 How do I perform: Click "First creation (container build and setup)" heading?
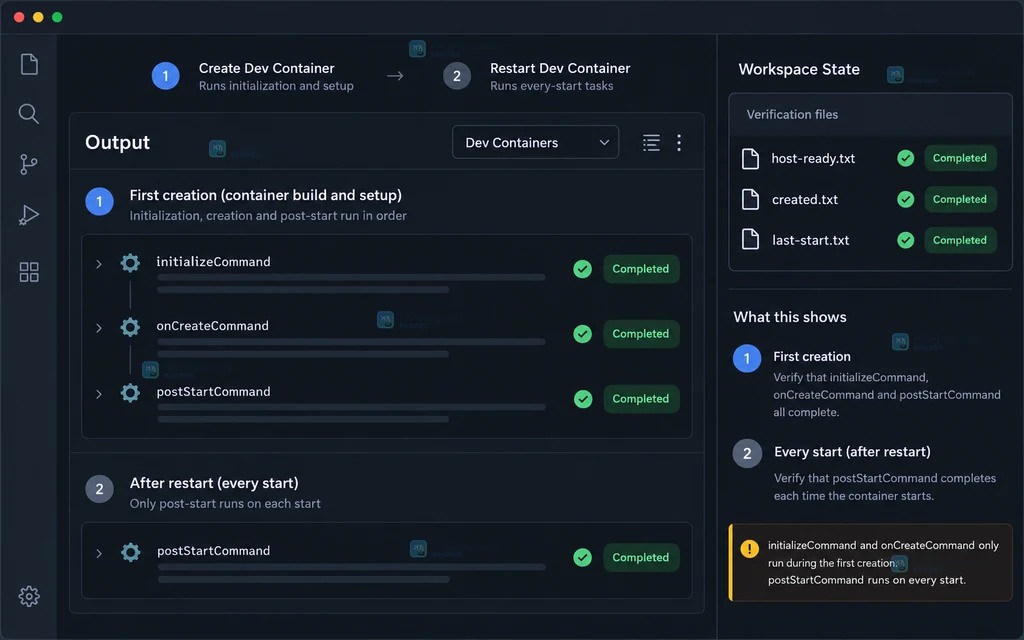pos(266,195)
